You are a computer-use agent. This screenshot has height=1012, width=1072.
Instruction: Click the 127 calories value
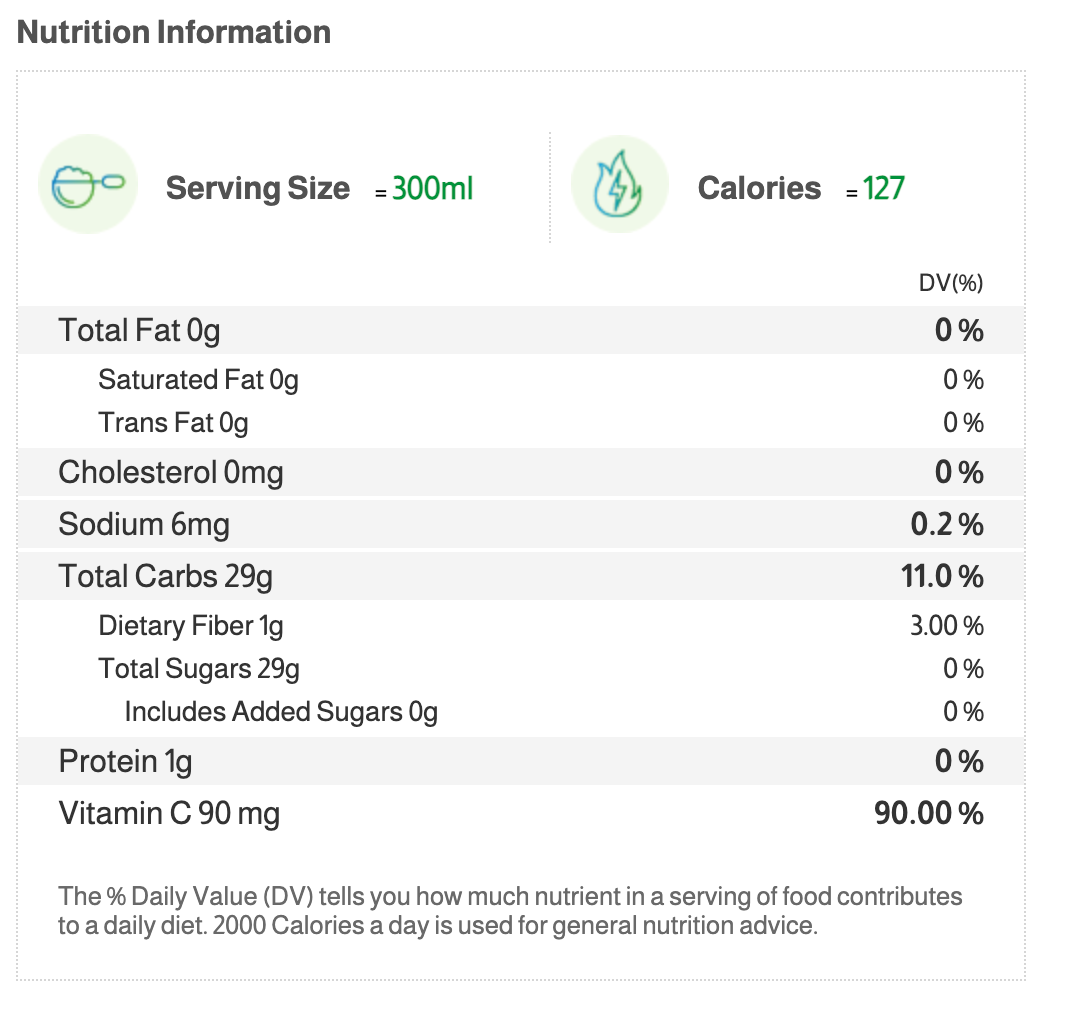tap(884, 188)
